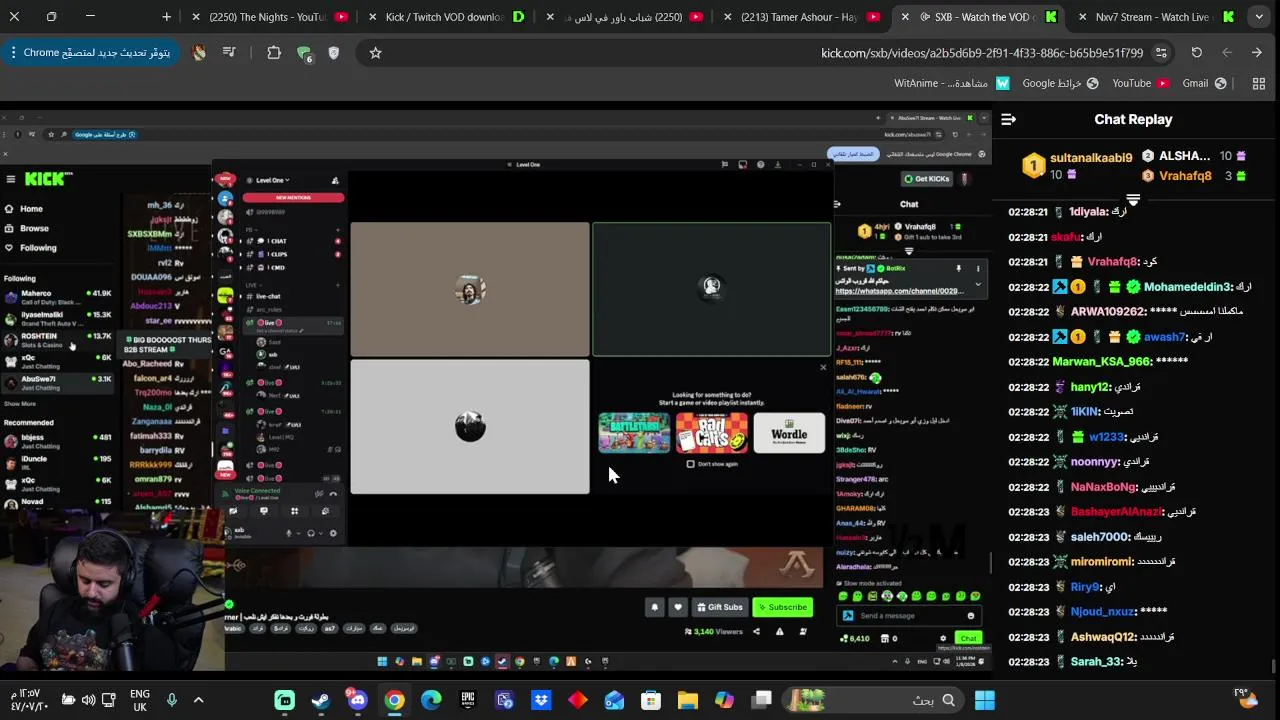
Task: Open Dropbox from the taskbar
Action: click(541, 700)
